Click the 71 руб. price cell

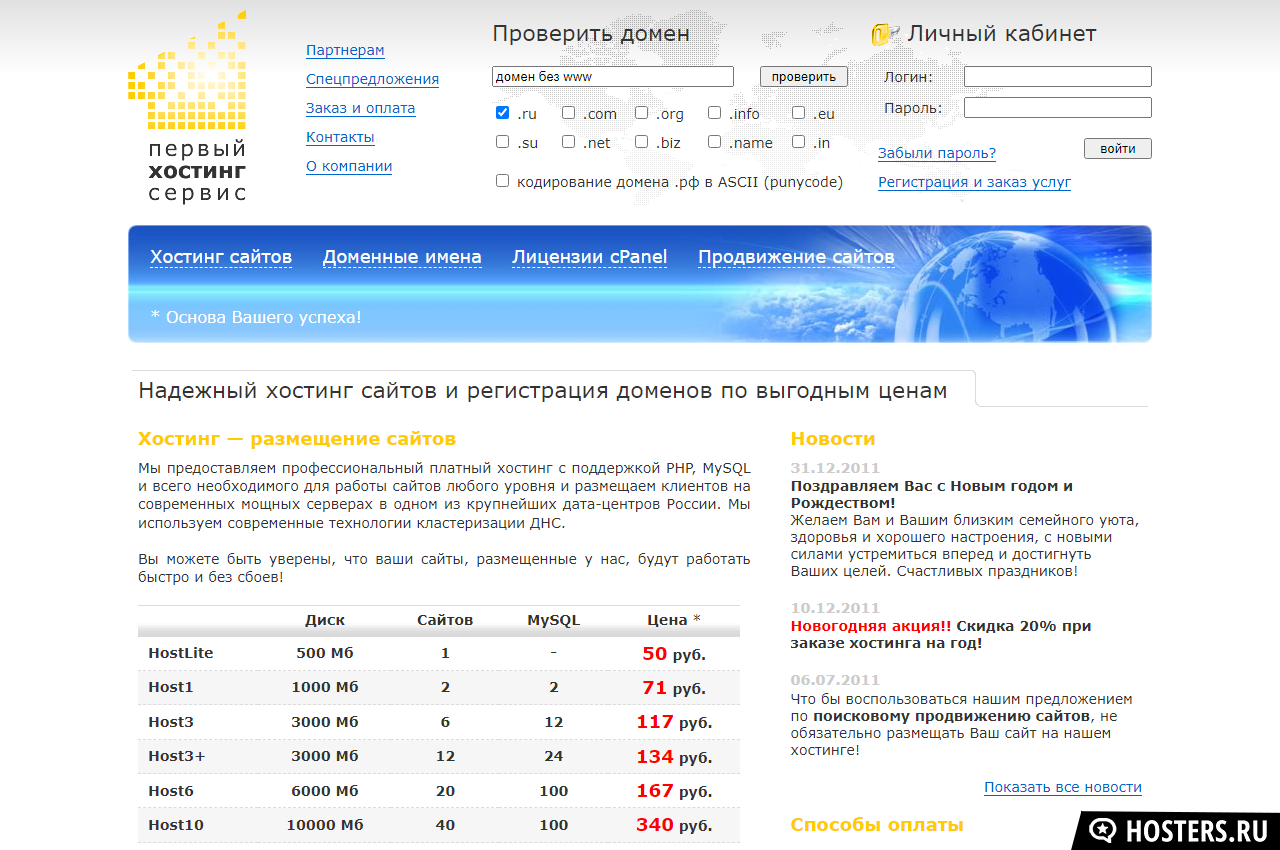pyautogui.click(x=674, y=688)
